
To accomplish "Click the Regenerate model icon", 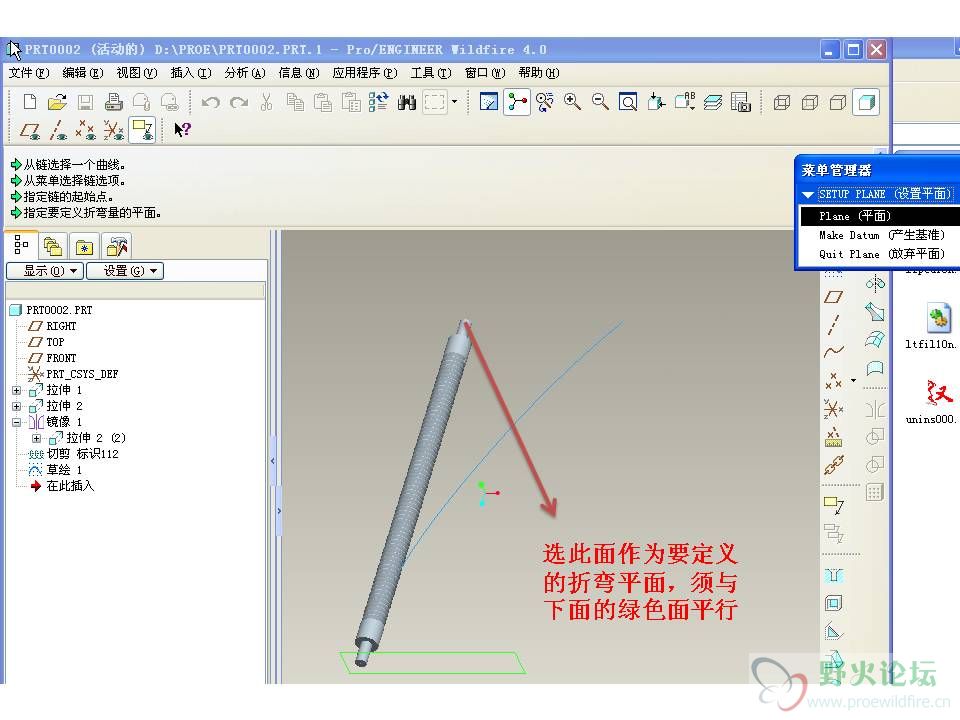I will [x=378, y=102].
